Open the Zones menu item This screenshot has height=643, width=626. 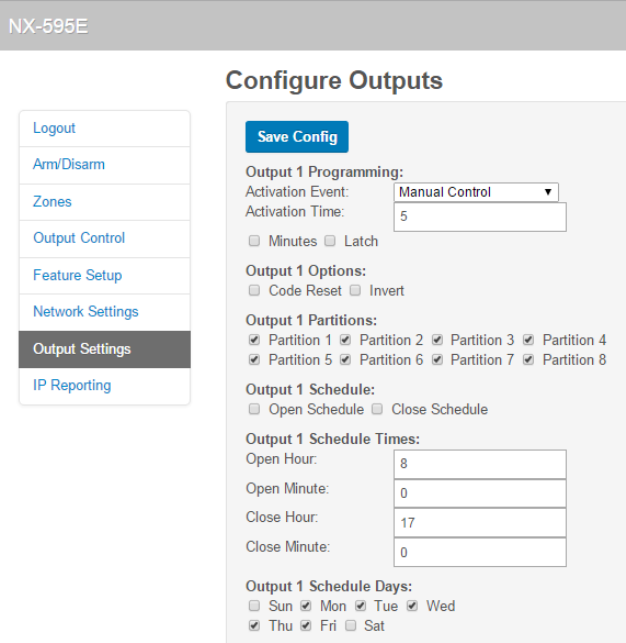(x=52, y=202)
